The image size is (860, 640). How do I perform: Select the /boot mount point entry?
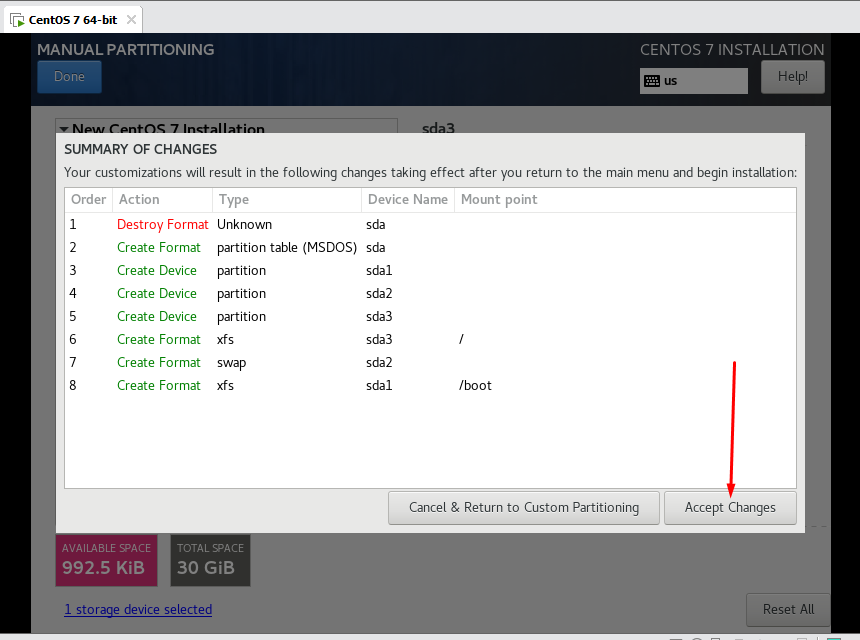point(475,386)
